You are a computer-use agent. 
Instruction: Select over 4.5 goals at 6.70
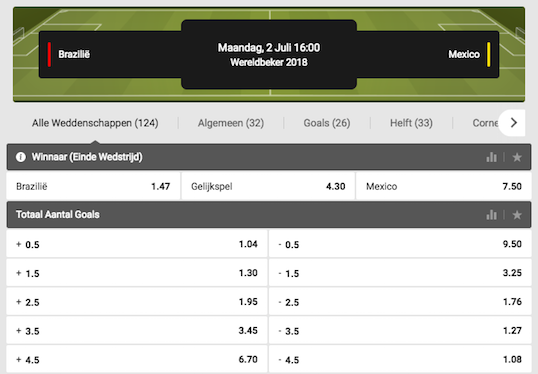pos(137,360)
